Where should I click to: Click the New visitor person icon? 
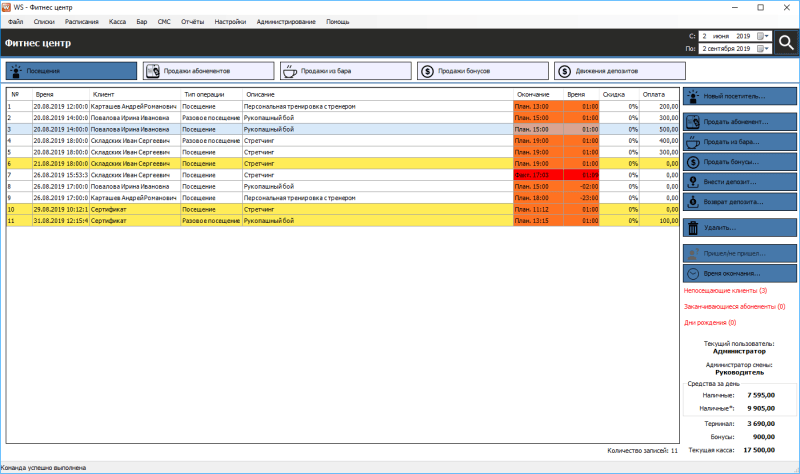tap(692, 96)
